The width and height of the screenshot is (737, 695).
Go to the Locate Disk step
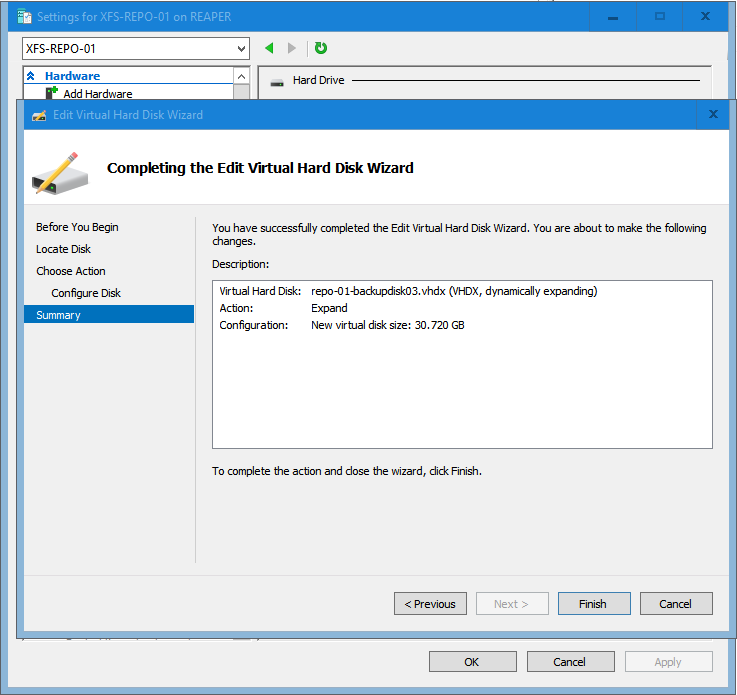tap(63, 249)
